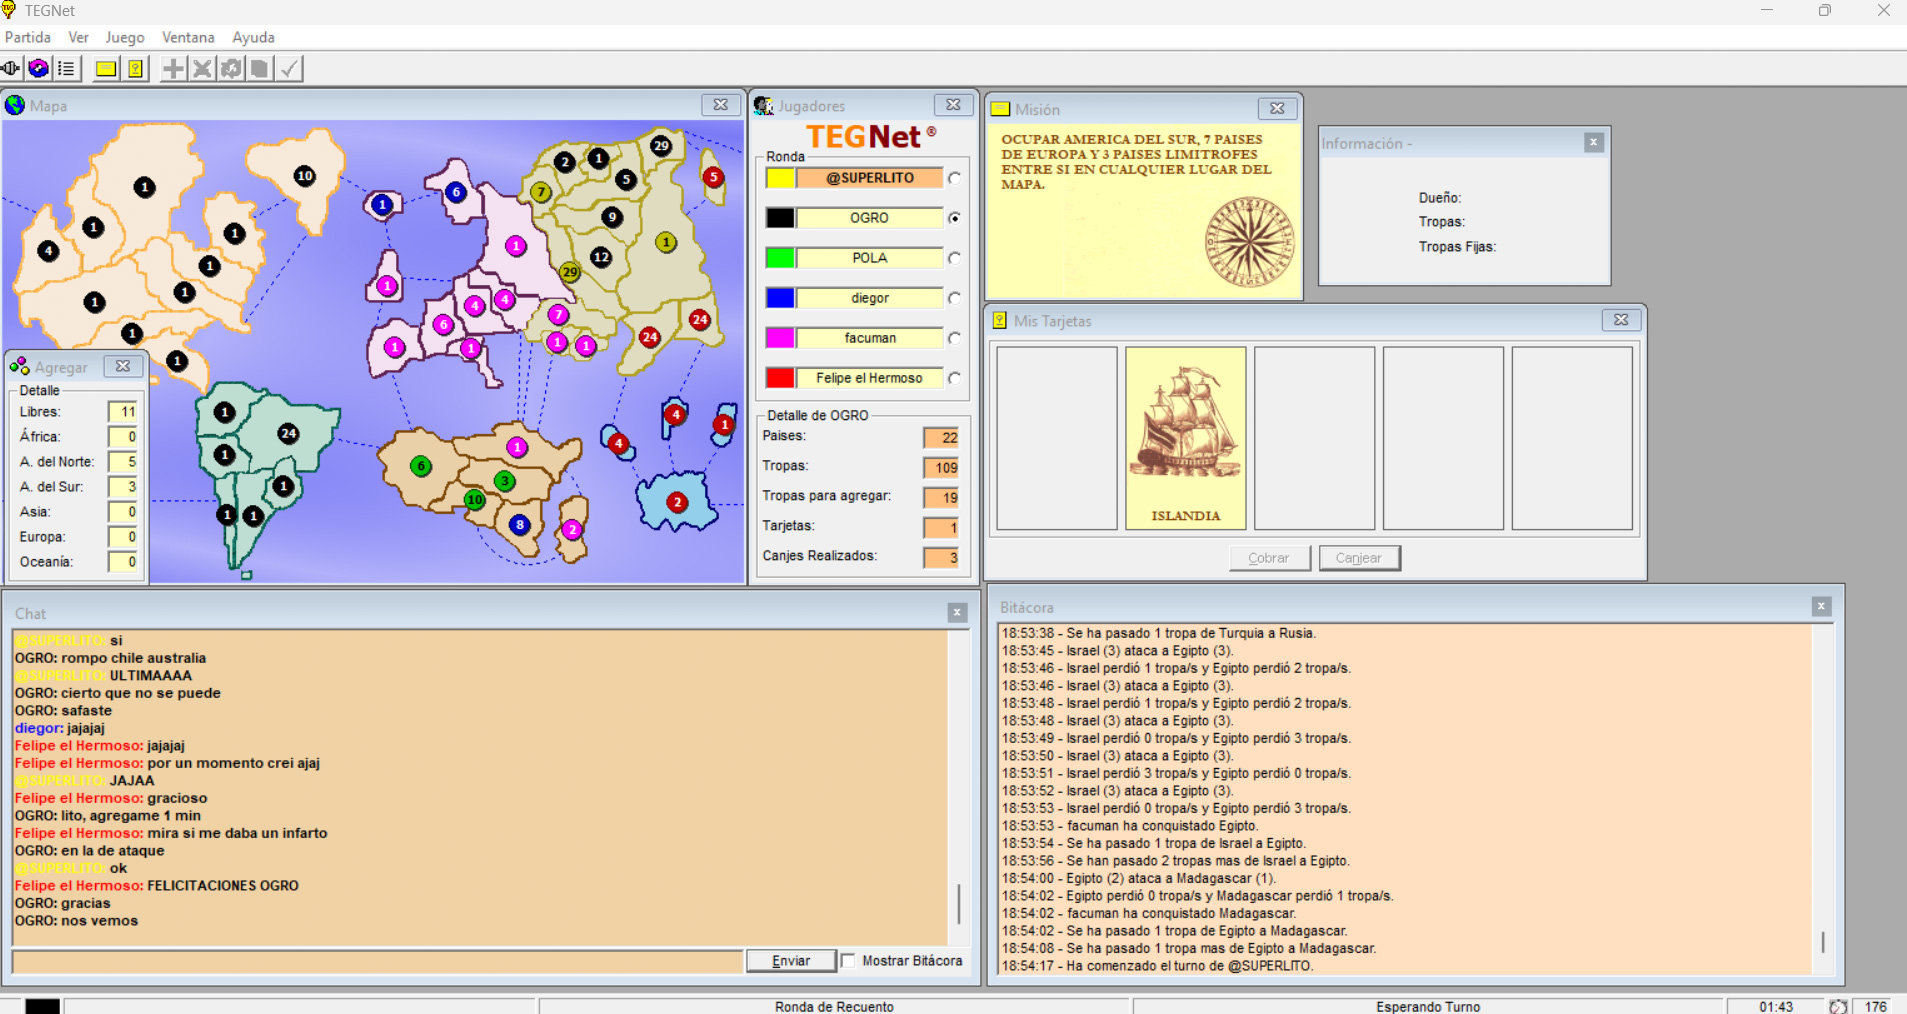
Task: Click the blue color swatch beside diegor
Action: click(x=780, y=298)
